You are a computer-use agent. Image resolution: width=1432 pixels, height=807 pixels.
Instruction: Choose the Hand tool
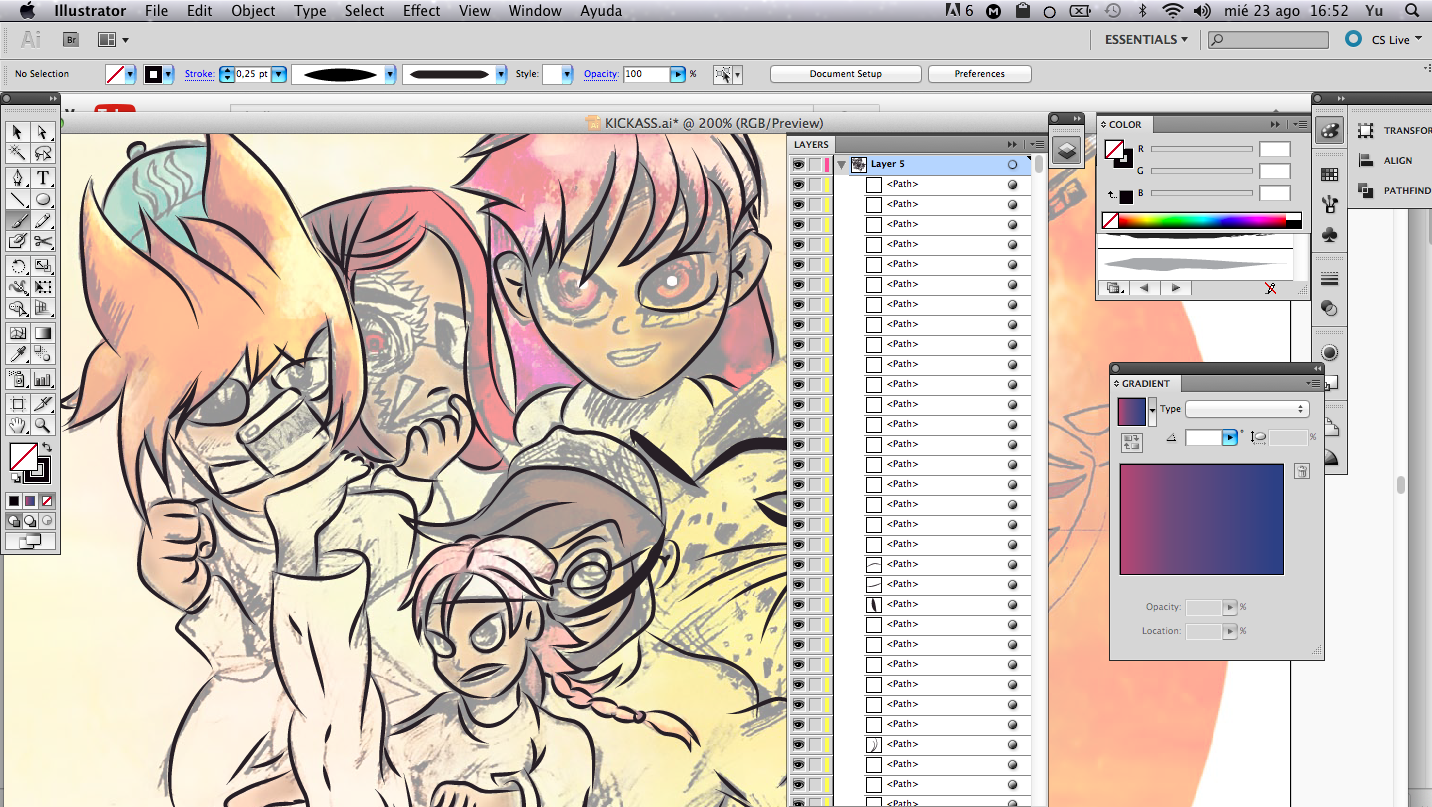tap(17, 425)
